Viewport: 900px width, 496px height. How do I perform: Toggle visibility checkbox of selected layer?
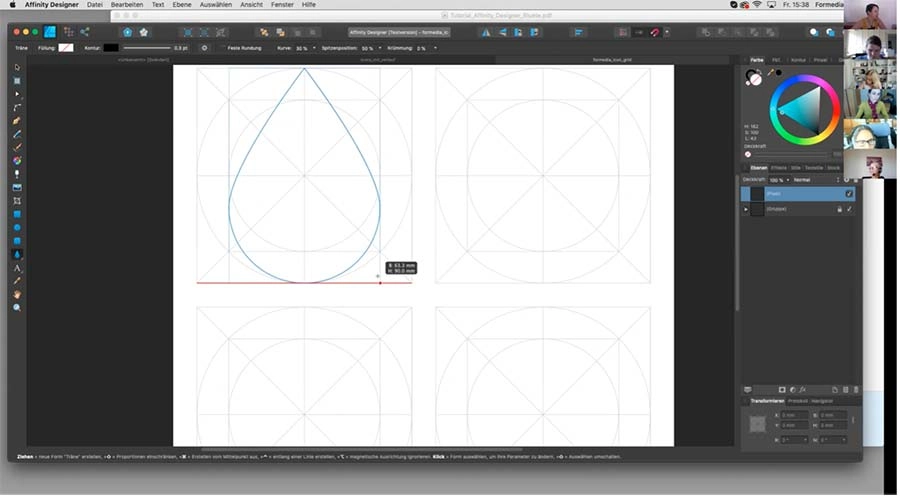click(x=849, y=193)
